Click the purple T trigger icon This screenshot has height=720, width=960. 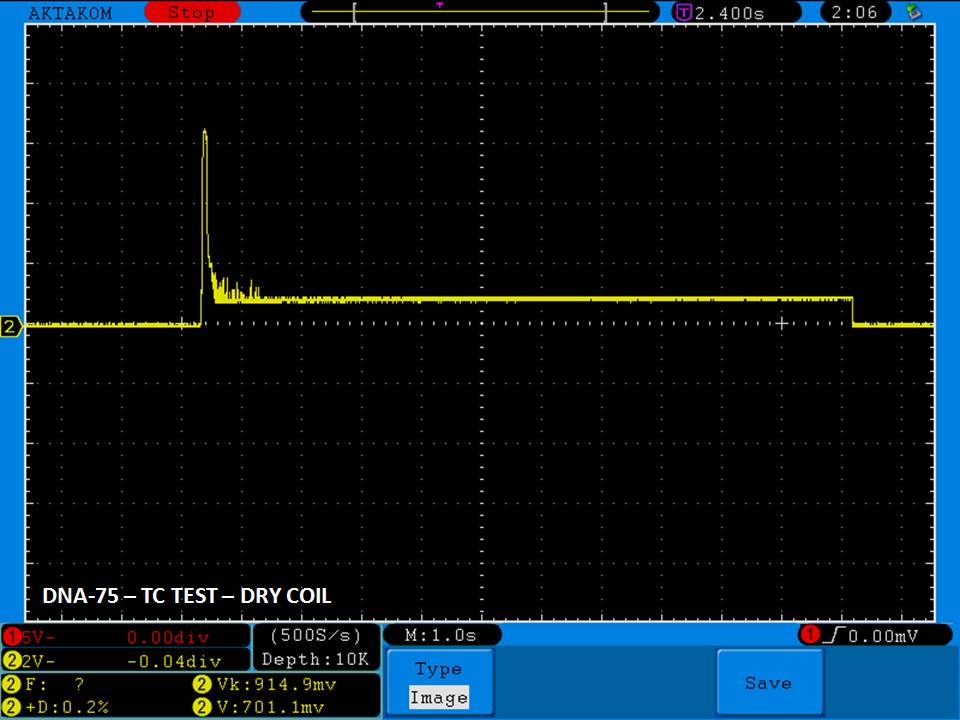pyautogui.click(x=683, y=12)
